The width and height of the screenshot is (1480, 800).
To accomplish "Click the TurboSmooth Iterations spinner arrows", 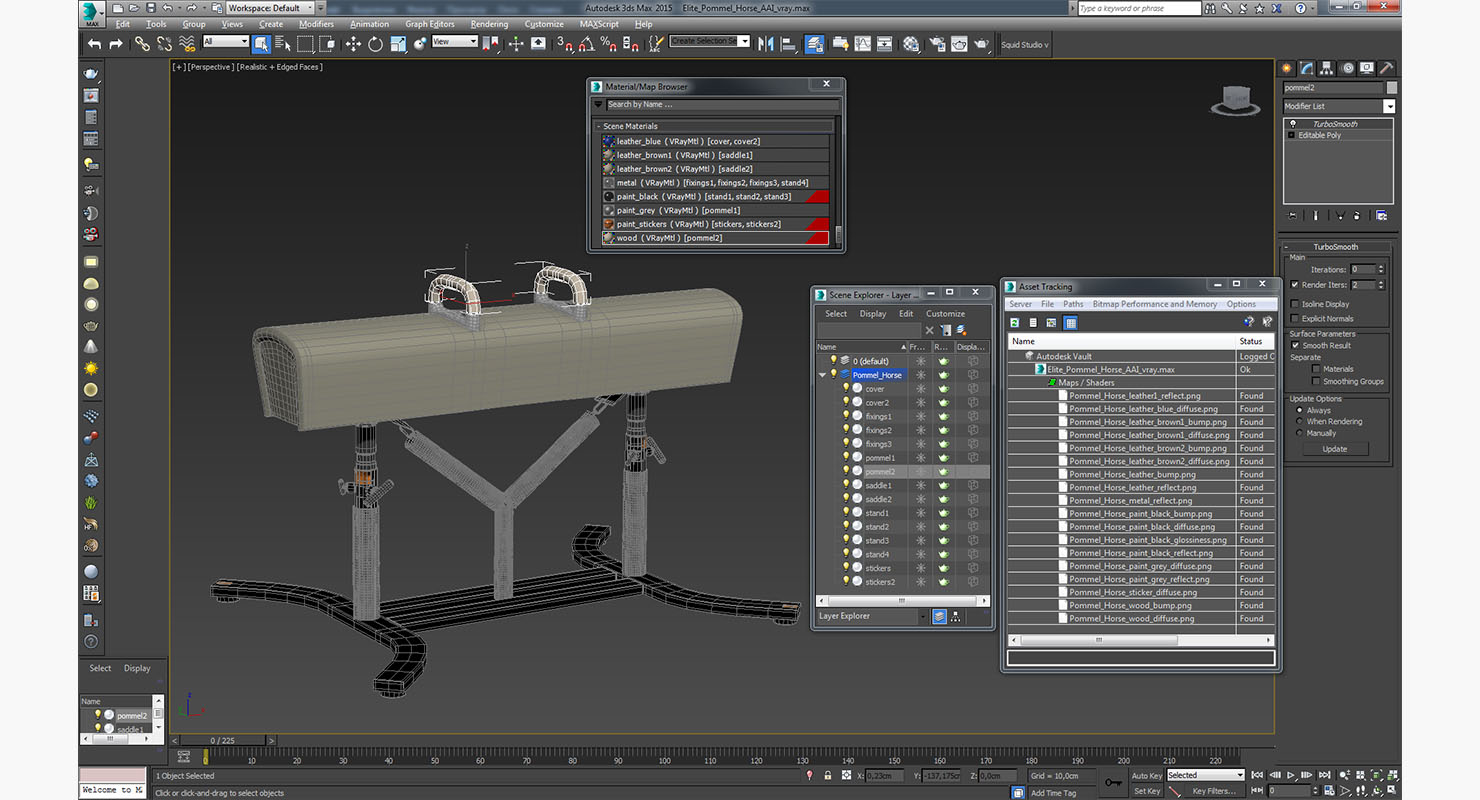I will [1381, 270].
